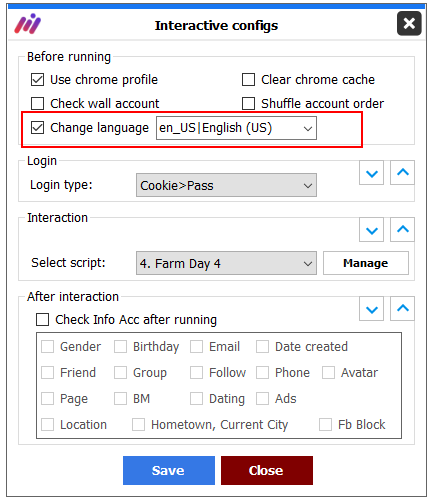Click up arrow in Interaction section
Image resolution: width=433 pixels, height=503 pixels.
click(x=403, y=230)
